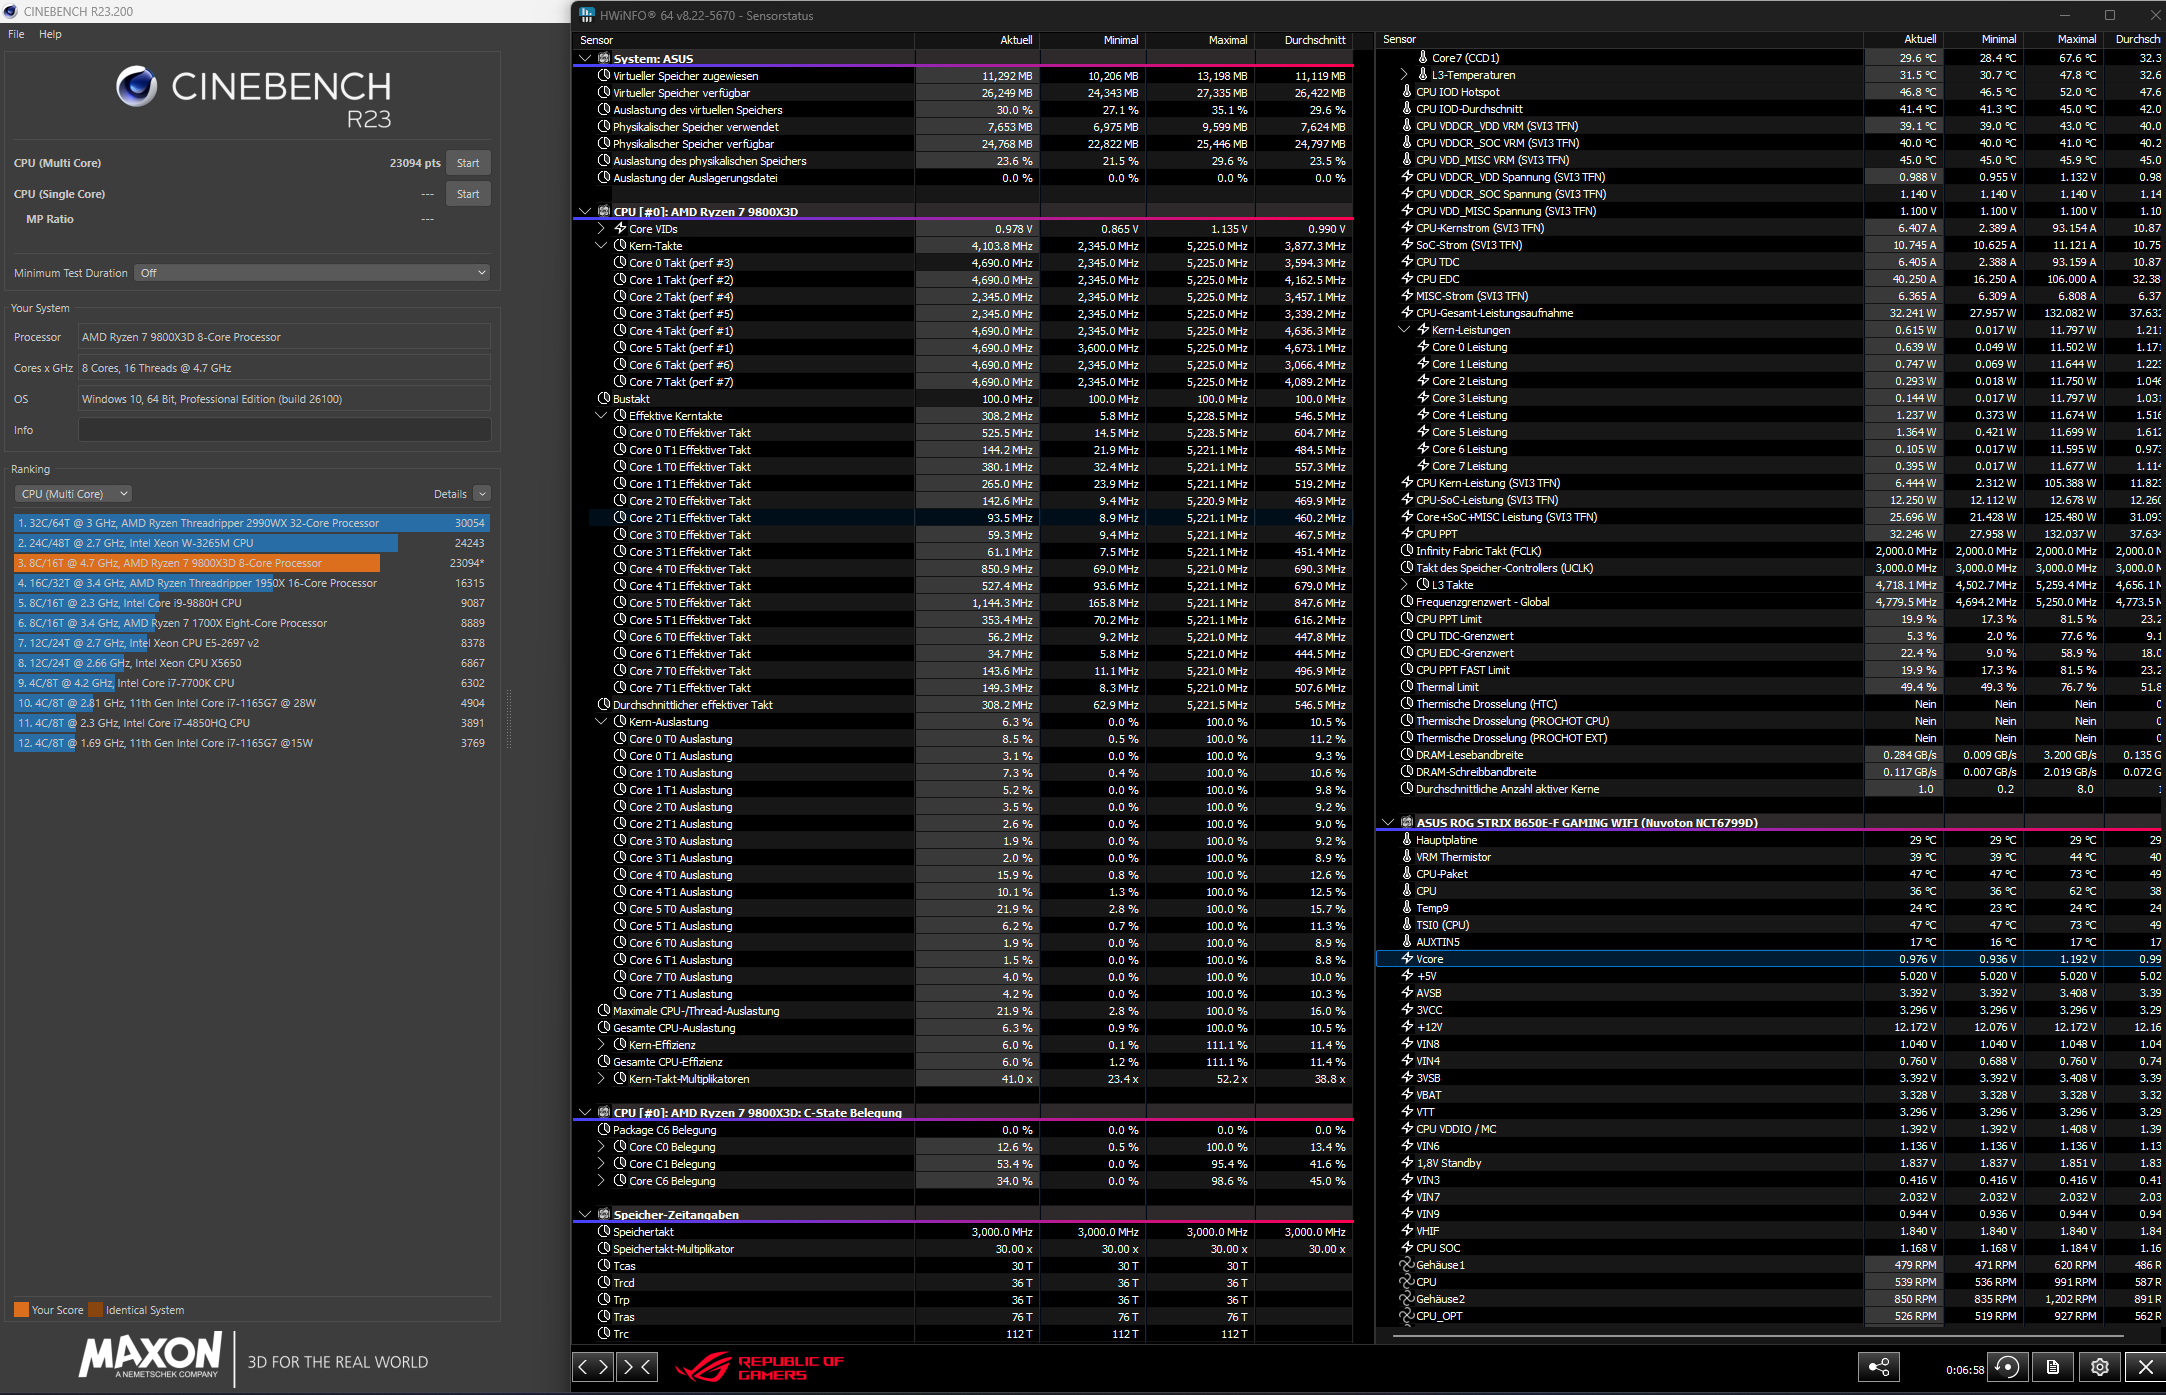Close sensors with the X toolbar icon
The height and width of the screenshot is (1395, 2166).
(2145, 1367)
